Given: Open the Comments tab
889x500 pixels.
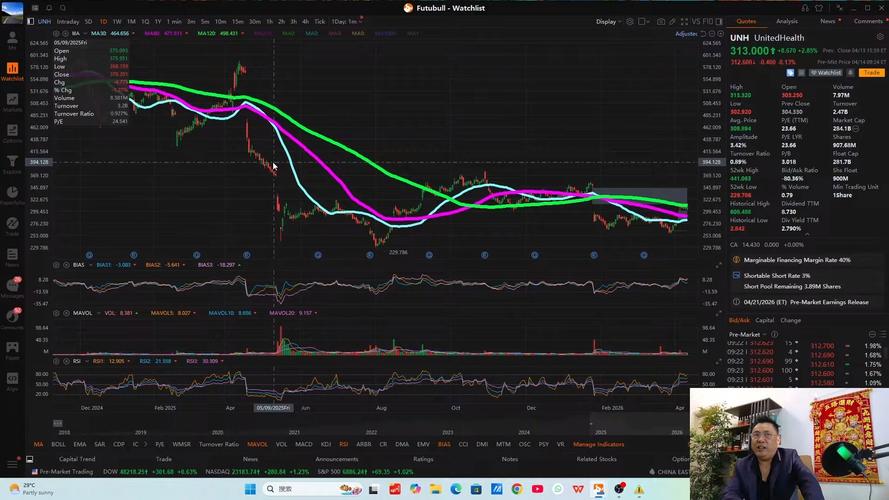Looking at the screenshot, I should (868, 21).
